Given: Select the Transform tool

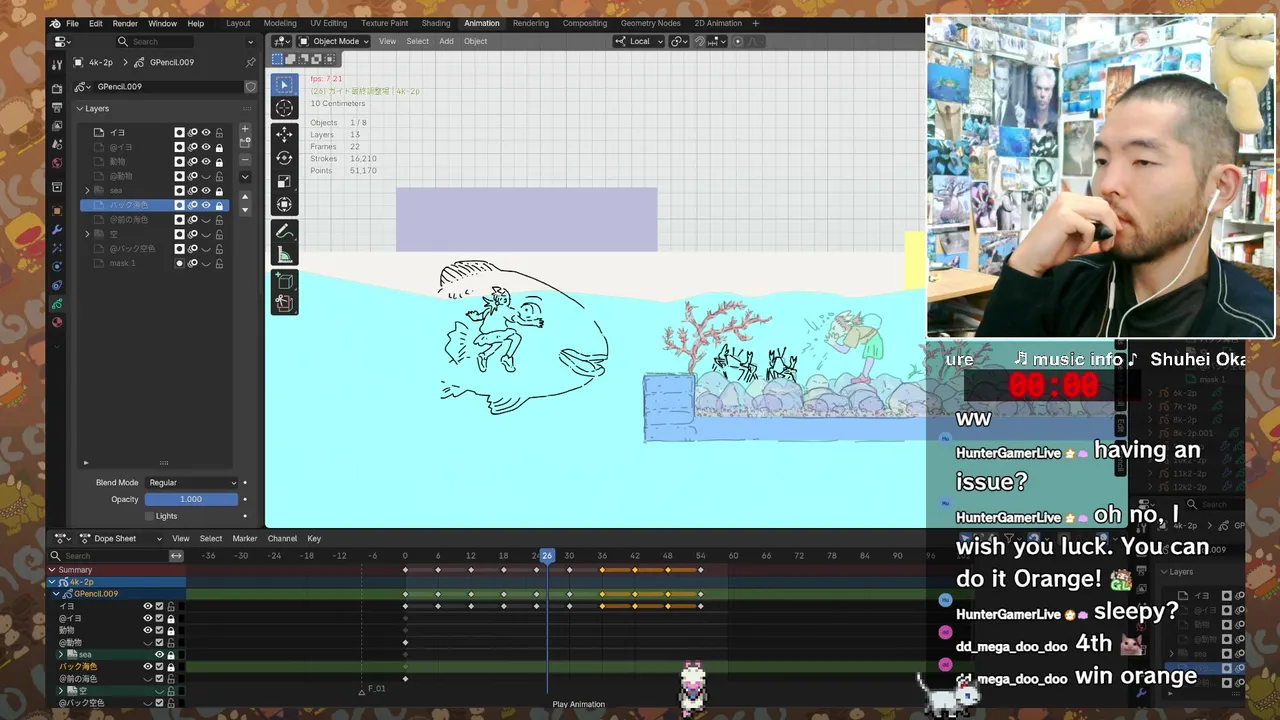Looking at the screenshot, I should 284,205.
